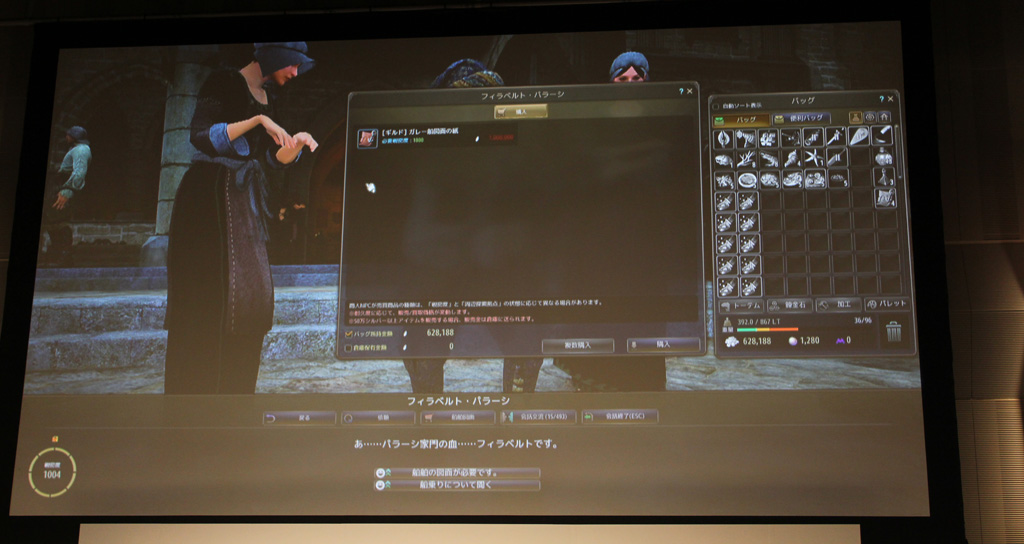This screenshot has width=1024, height=544.
Task: Choose 船舶の図面が必要です。 dialogue option
Action: [457, 472]
